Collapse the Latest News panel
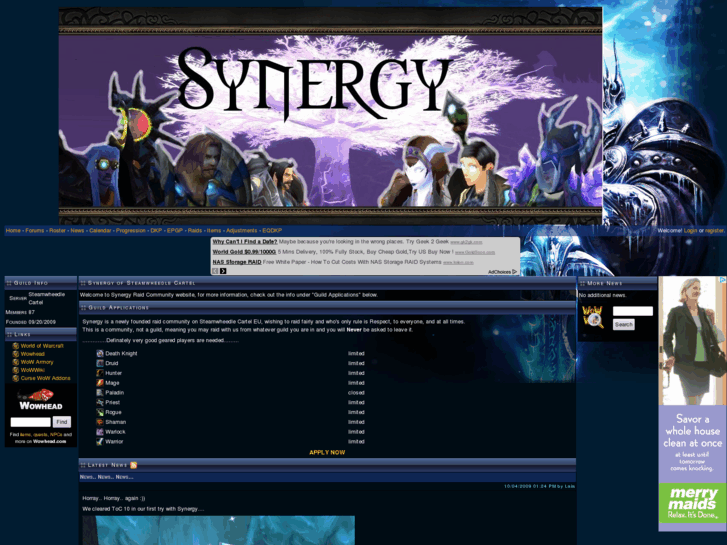This screenshot has height=545, width=727. (x=83, y=465)
